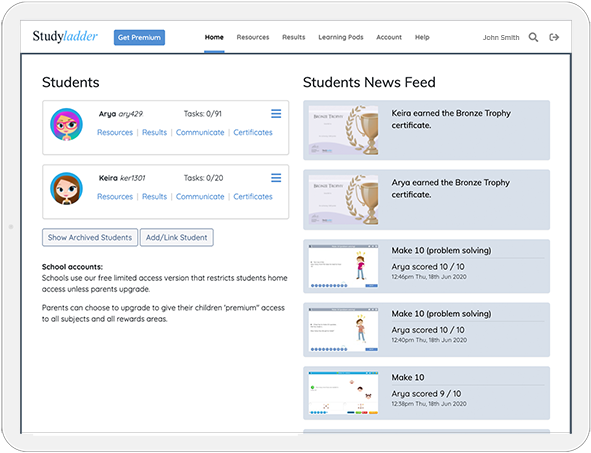Screen dimensions: 591x453
Task: Click Add/Link Student button
Action: pos(177,237)
